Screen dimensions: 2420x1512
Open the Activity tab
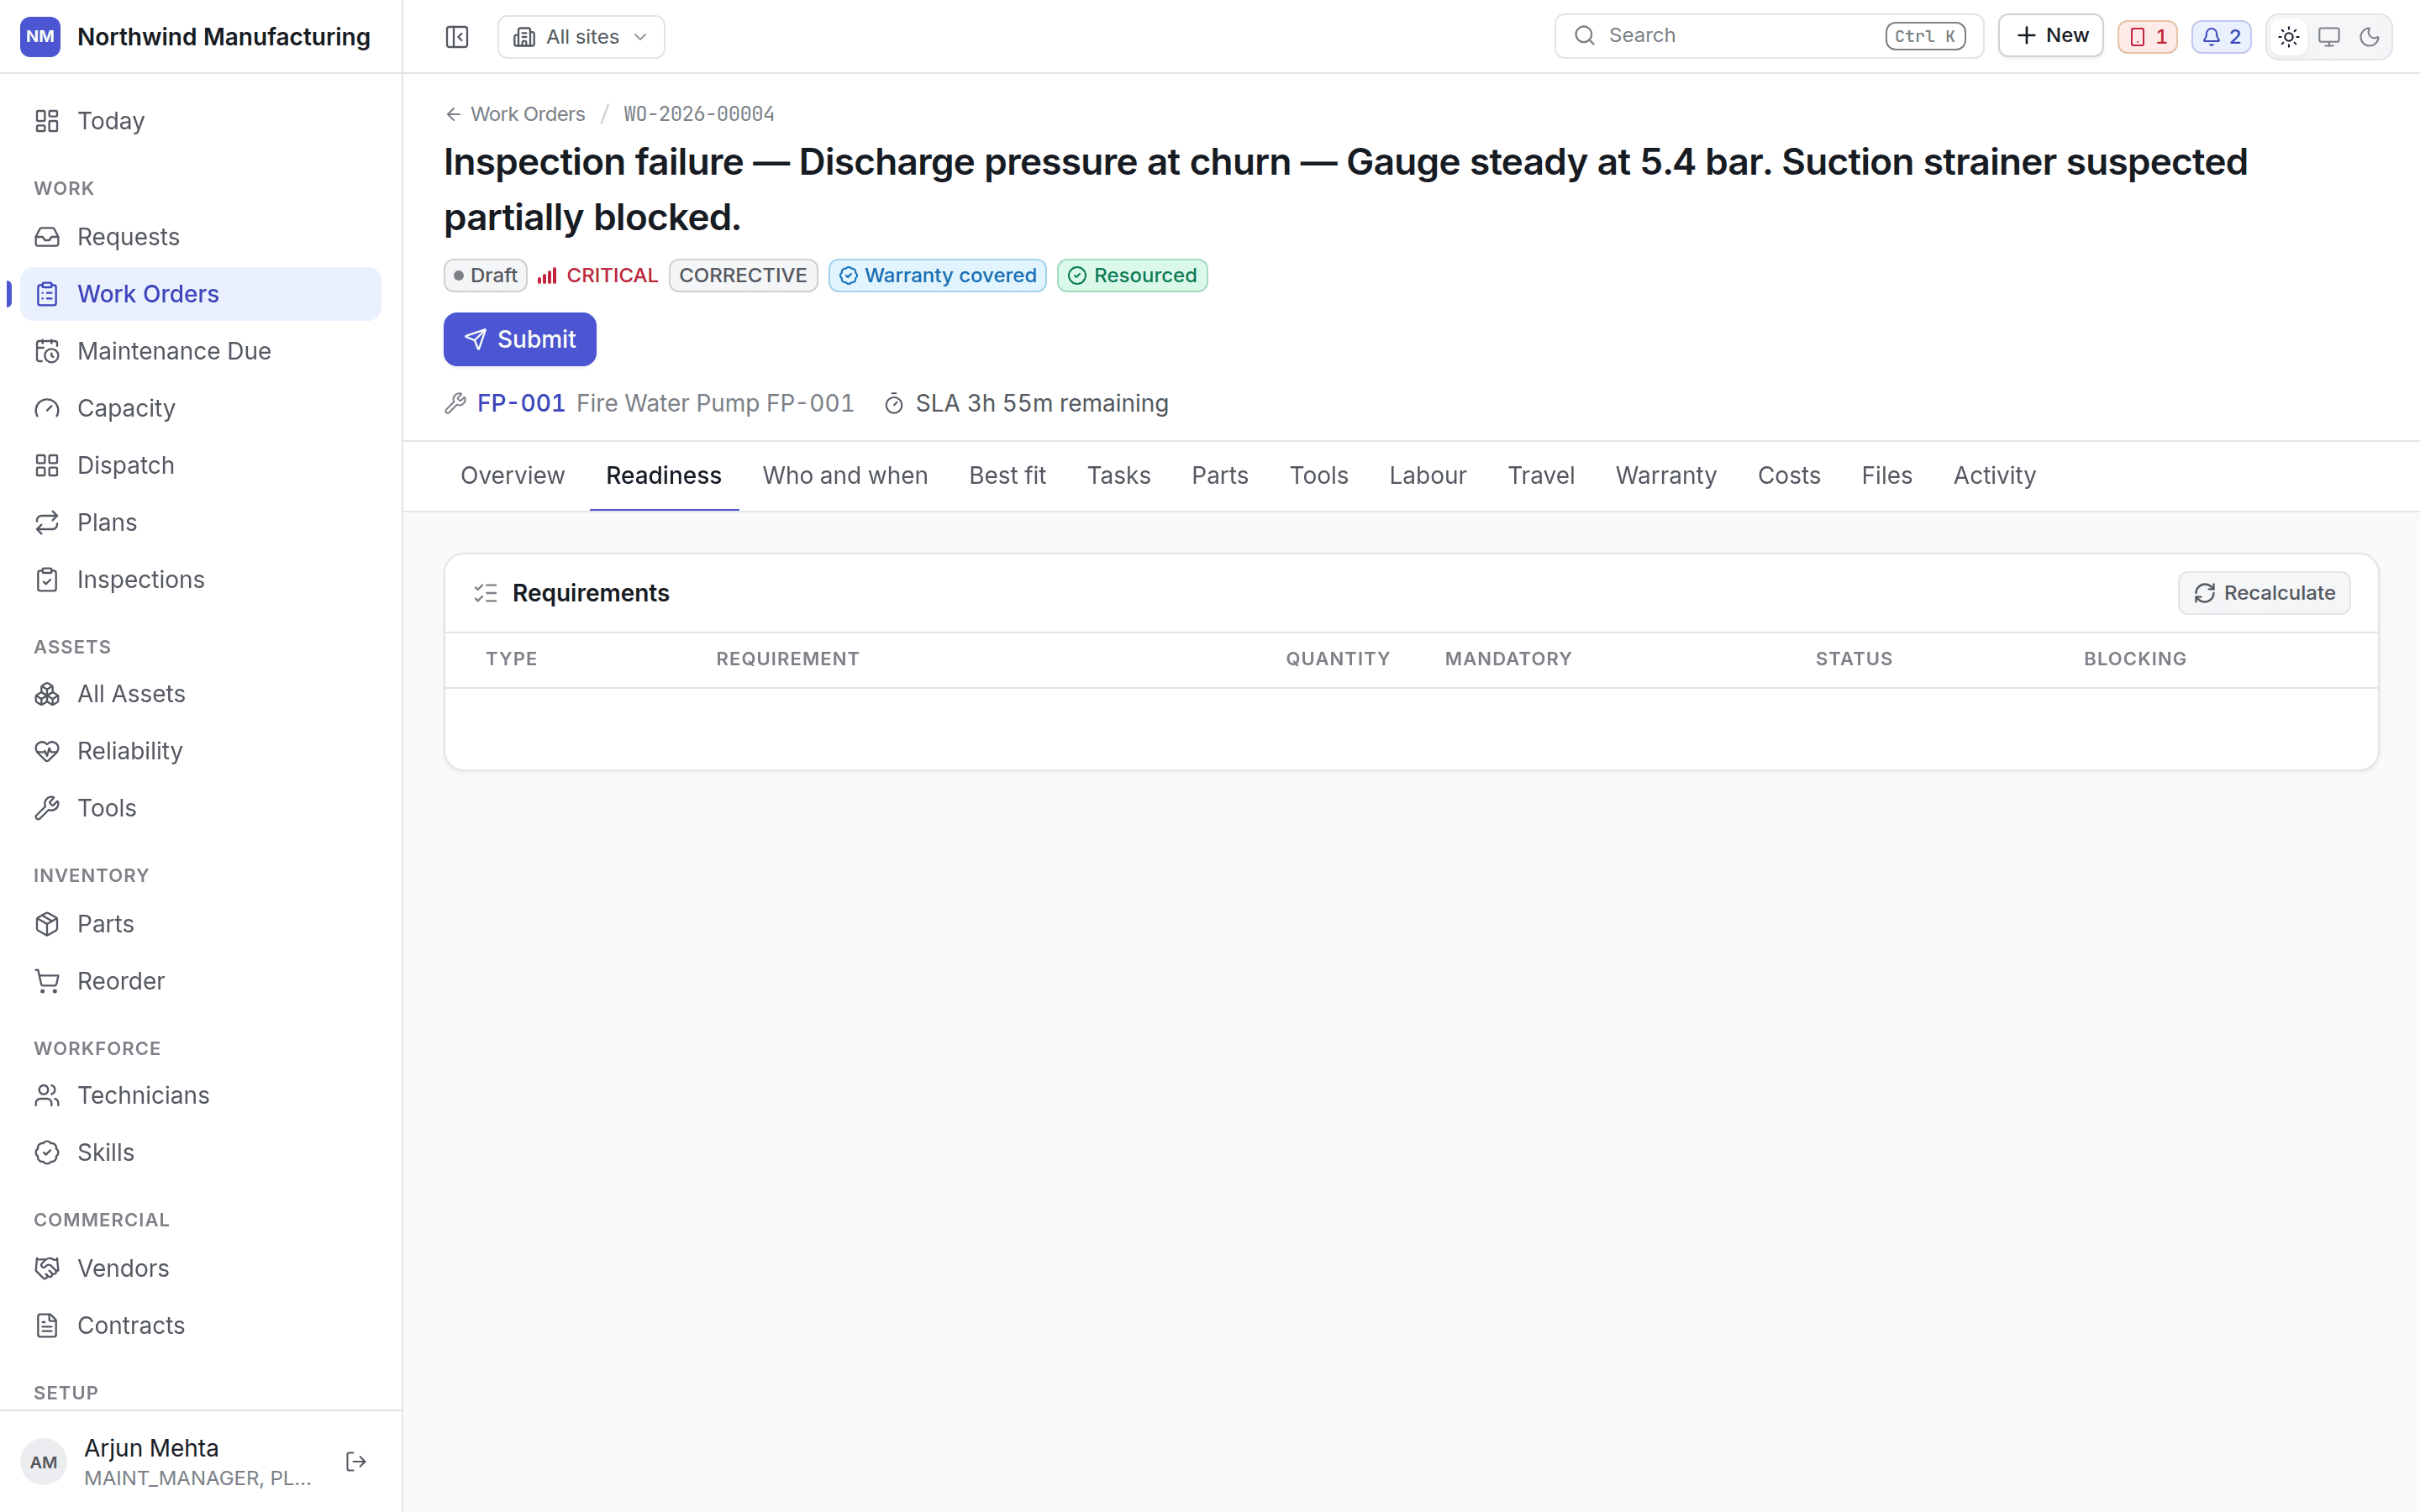(1994, 476)
